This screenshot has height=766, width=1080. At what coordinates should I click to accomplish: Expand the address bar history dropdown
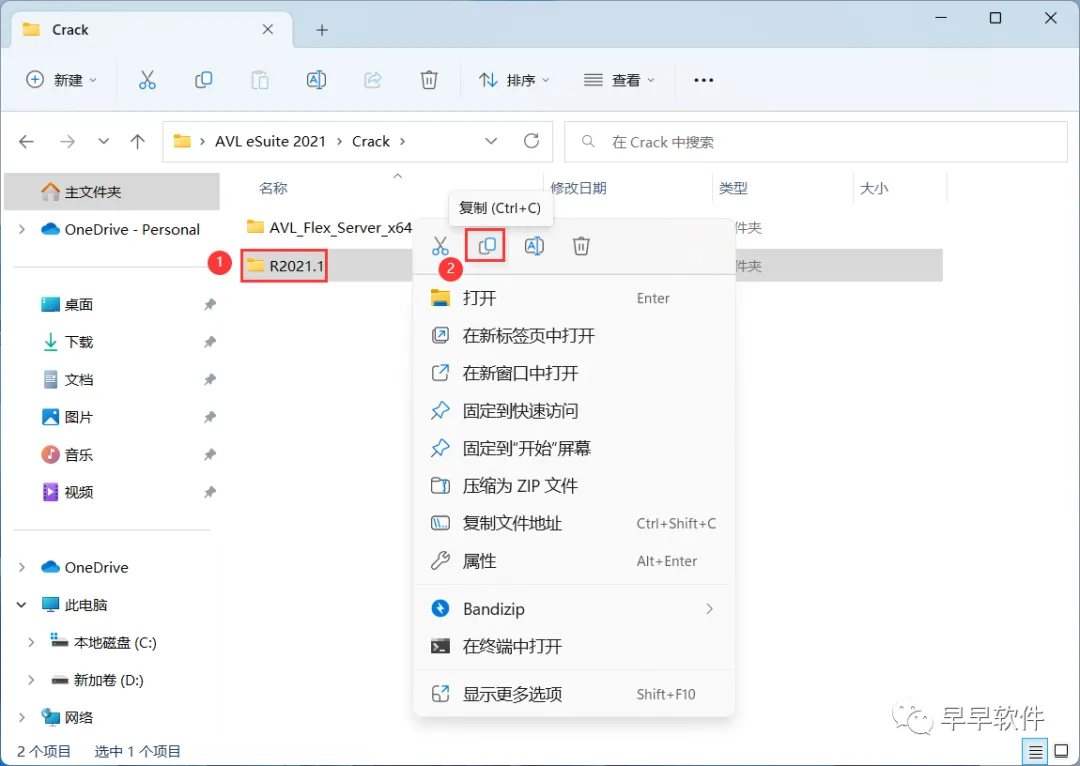click(491, 141)
